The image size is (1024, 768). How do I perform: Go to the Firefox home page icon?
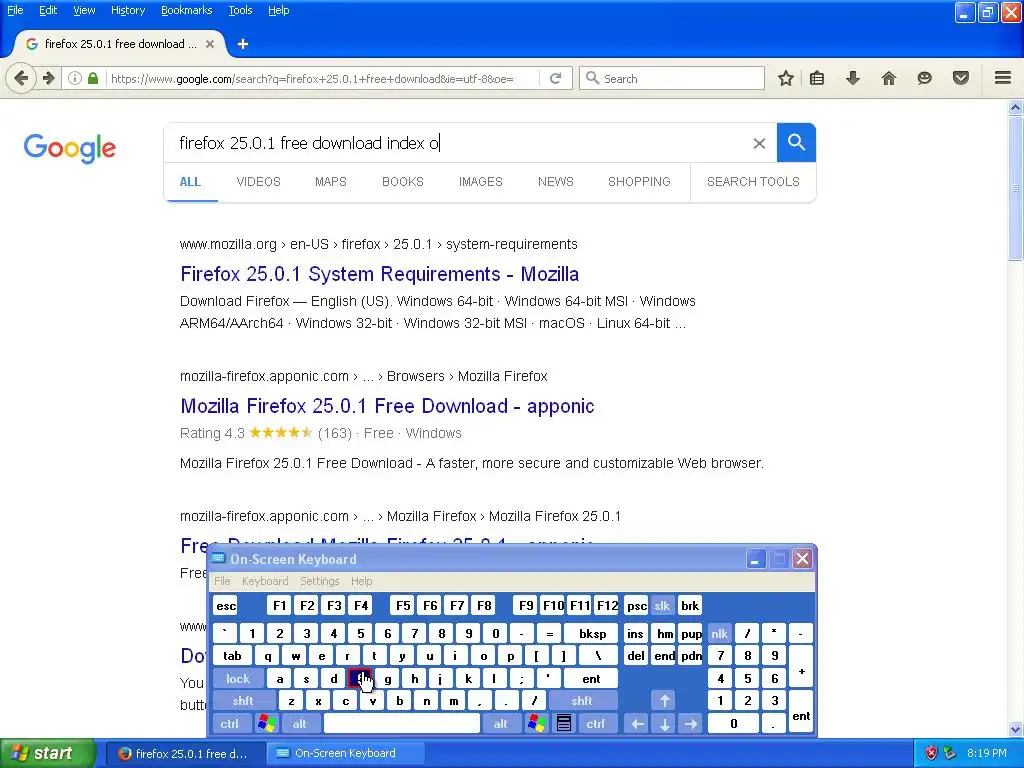point(889,78)
